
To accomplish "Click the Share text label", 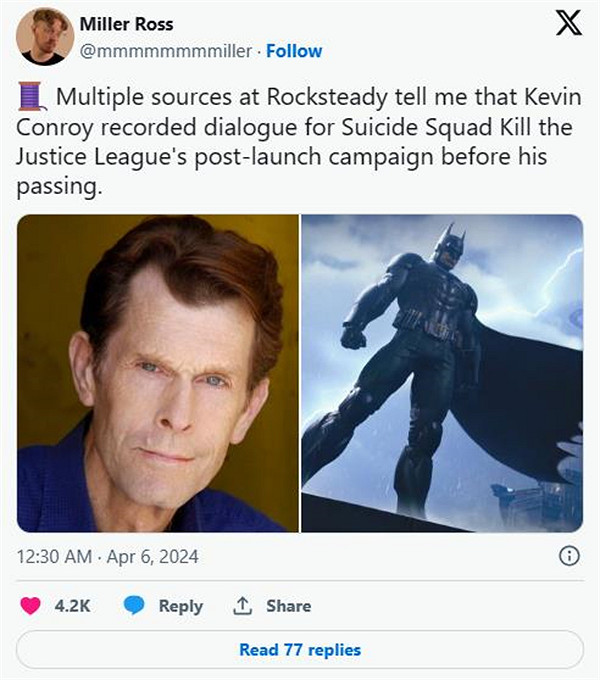I will point(288,606).
